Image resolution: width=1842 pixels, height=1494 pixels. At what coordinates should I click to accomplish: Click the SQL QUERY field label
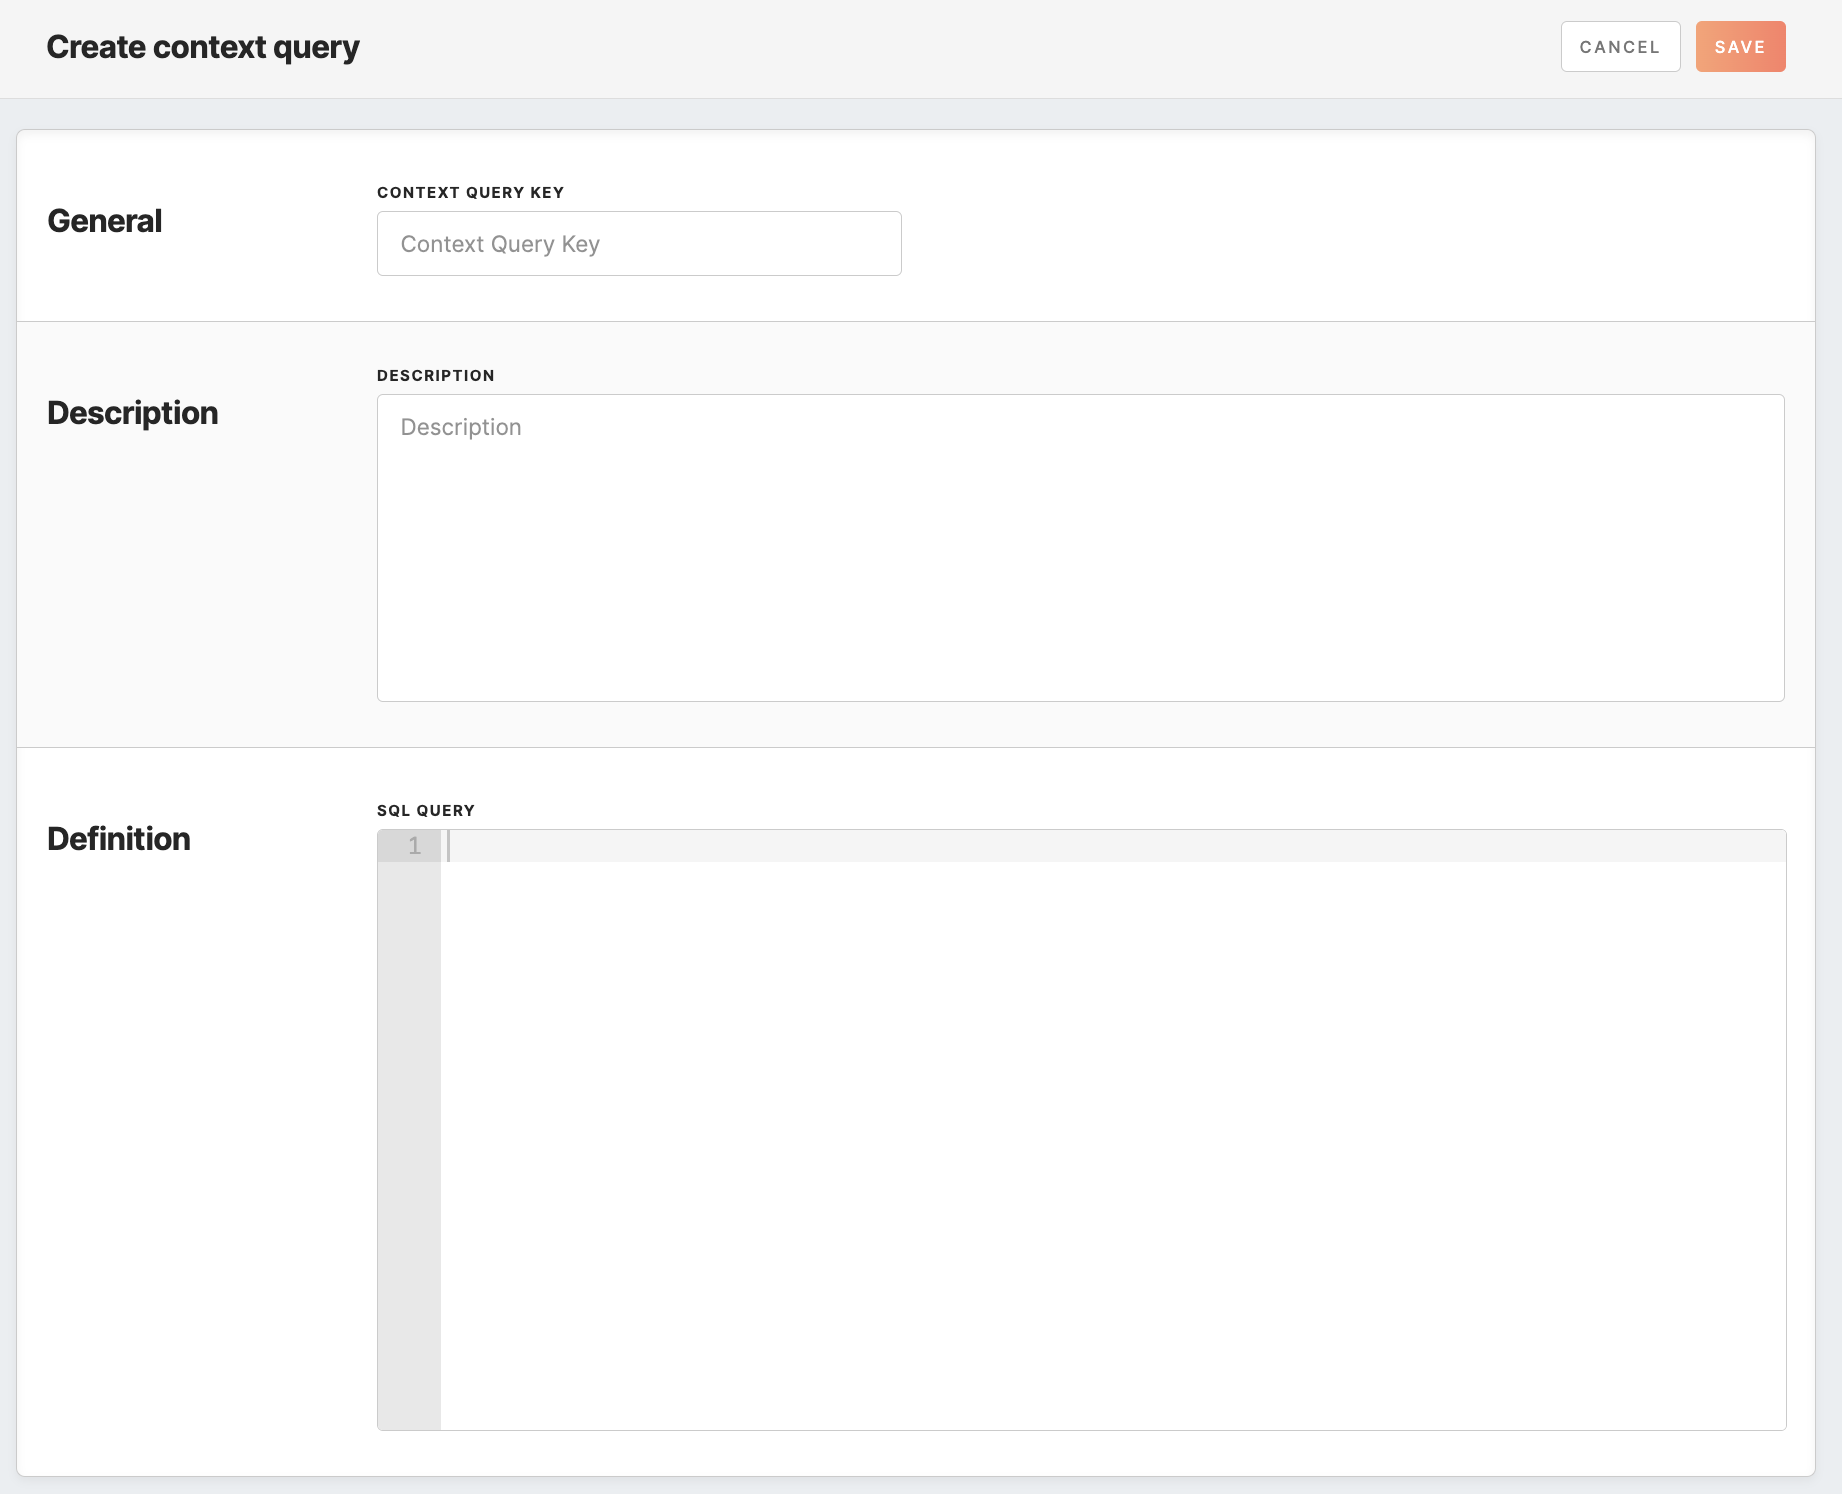[x=426, y=810]
